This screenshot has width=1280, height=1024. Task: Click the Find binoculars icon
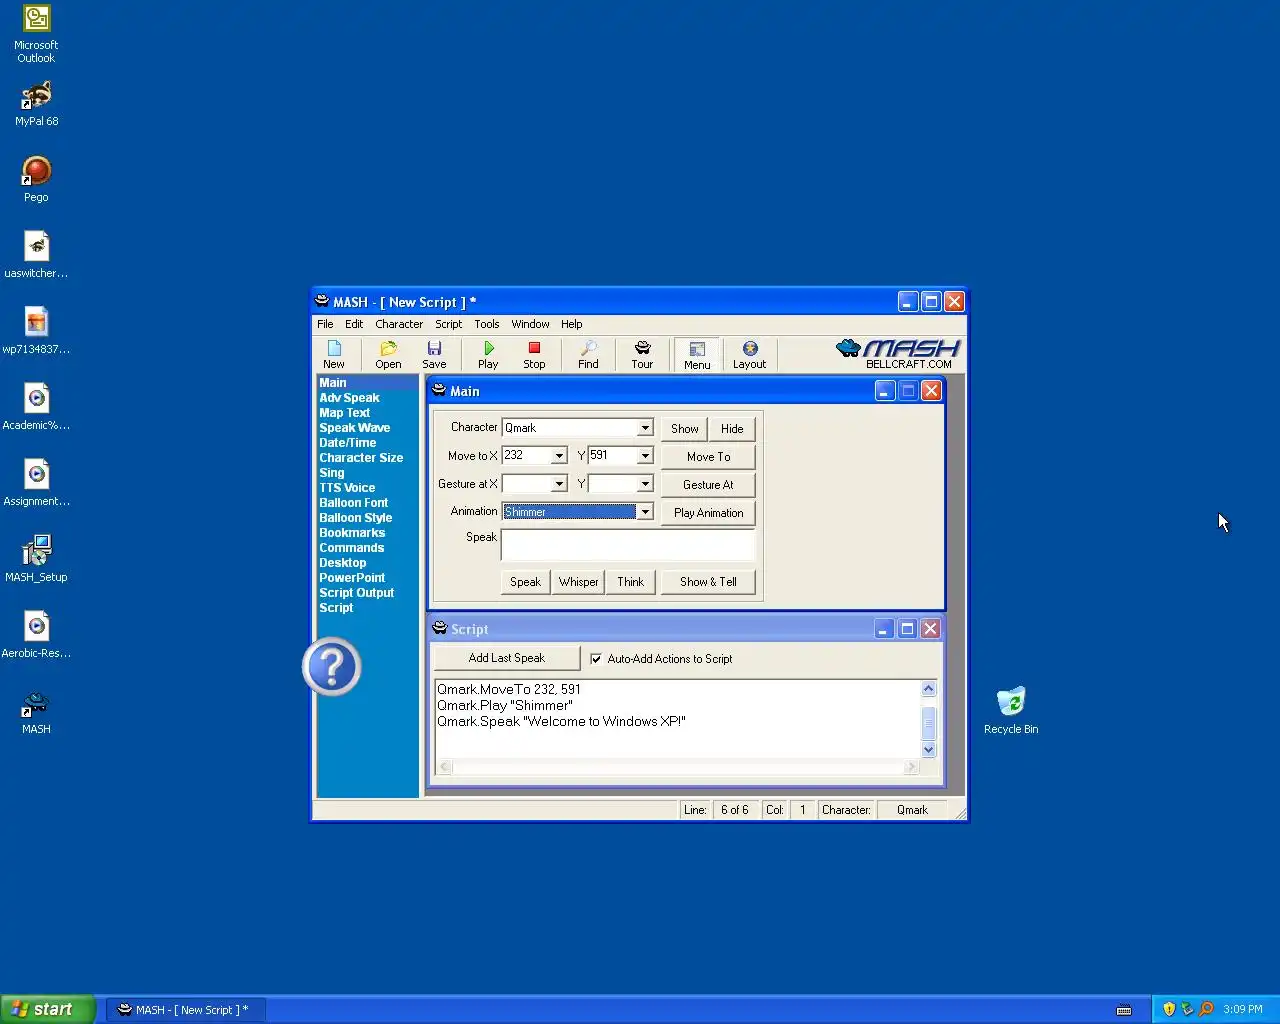click(588, 354)
